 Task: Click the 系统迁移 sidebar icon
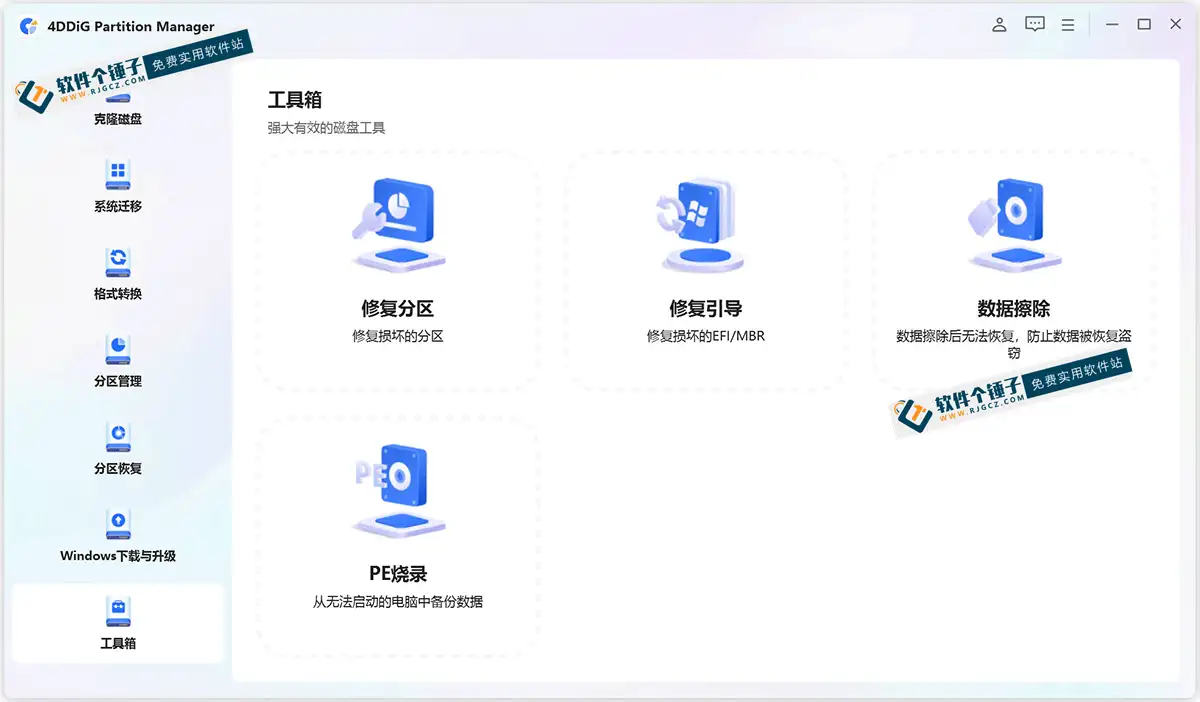click(x=118, y=175)
